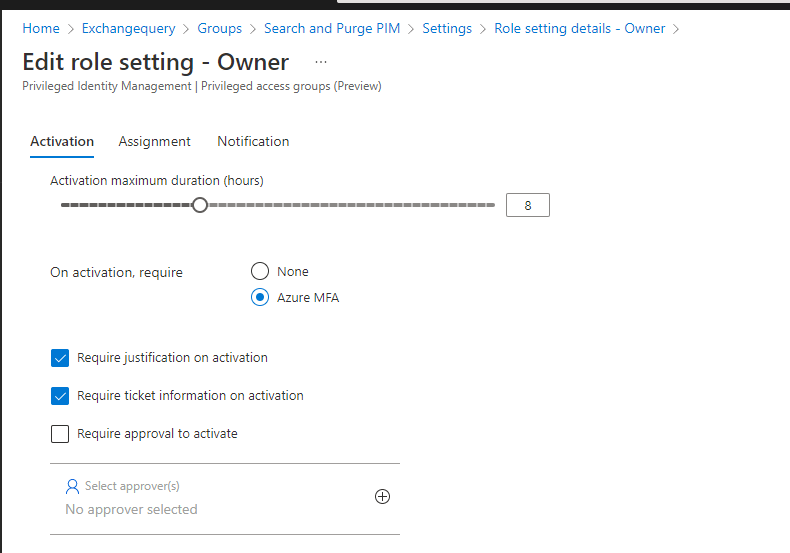Viewport: 790px width, 553px height.
Task: Click the add approver plus icon
Action: click(382, 497)
